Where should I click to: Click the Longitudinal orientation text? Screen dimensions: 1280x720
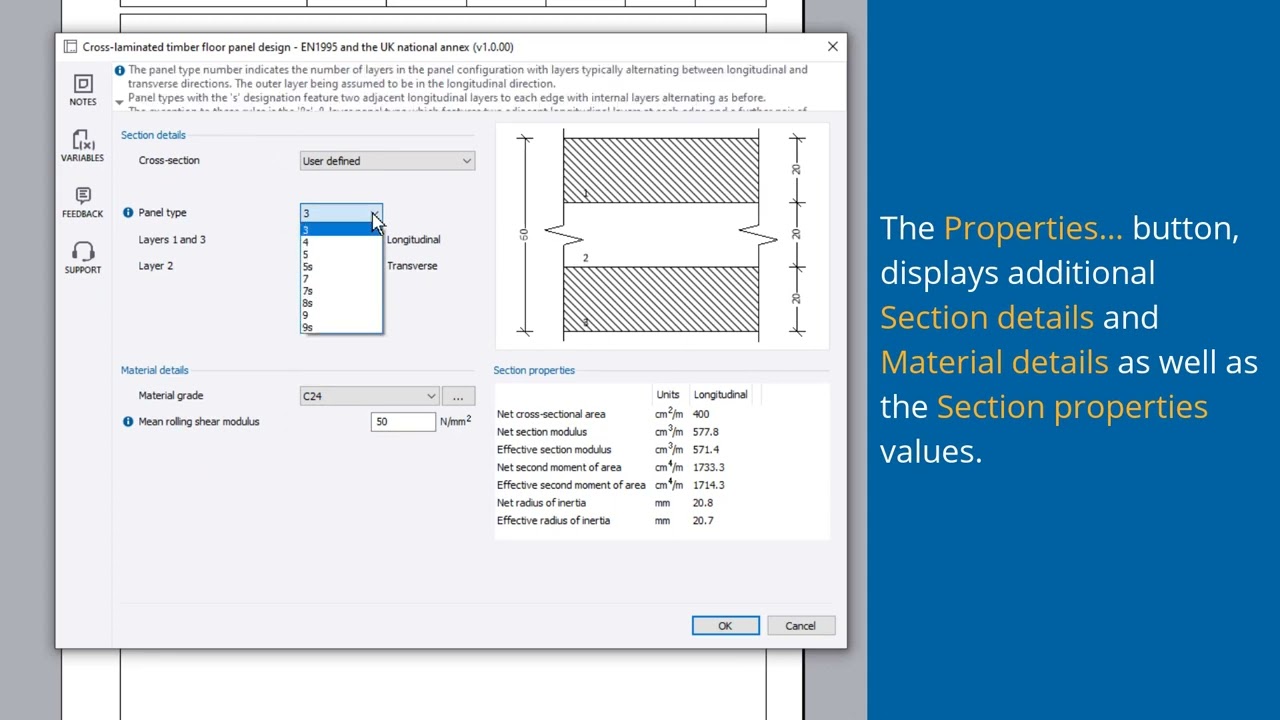click(413, 239)
